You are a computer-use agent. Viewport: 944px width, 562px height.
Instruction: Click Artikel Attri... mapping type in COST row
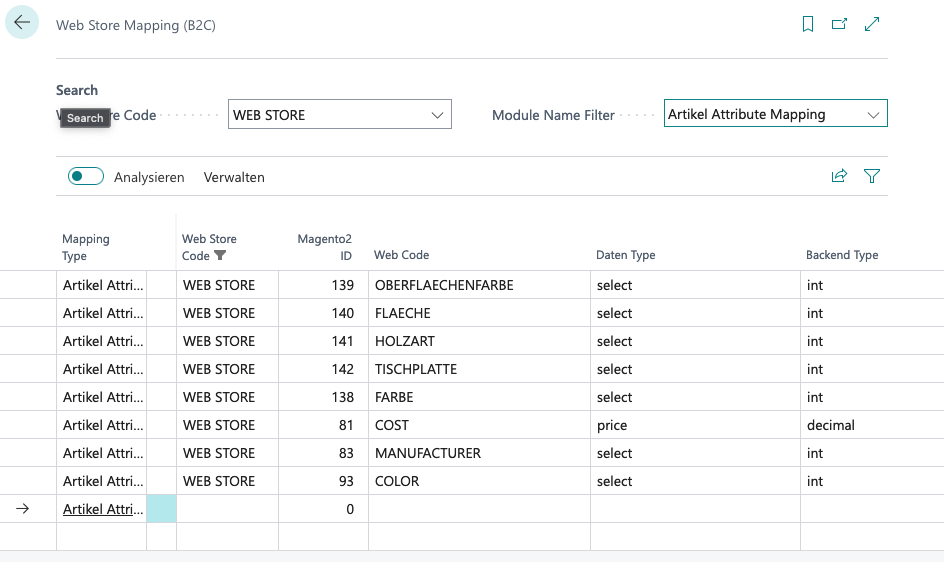(x=102, y=425)
